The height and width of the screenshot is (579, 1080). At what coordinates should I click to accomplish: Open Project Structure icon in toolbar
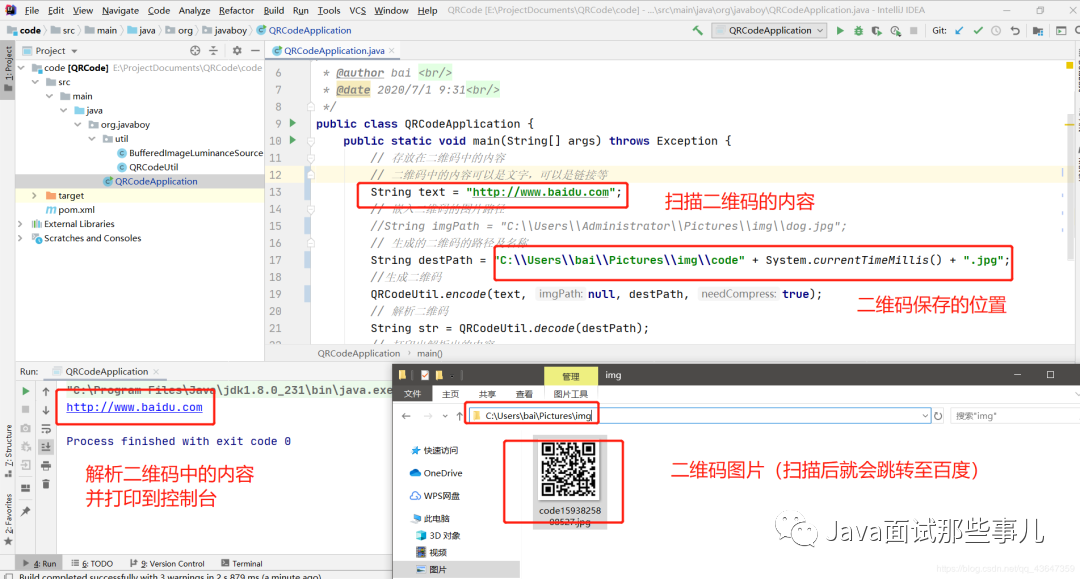pyautogui.click(x=1038, y=30)
